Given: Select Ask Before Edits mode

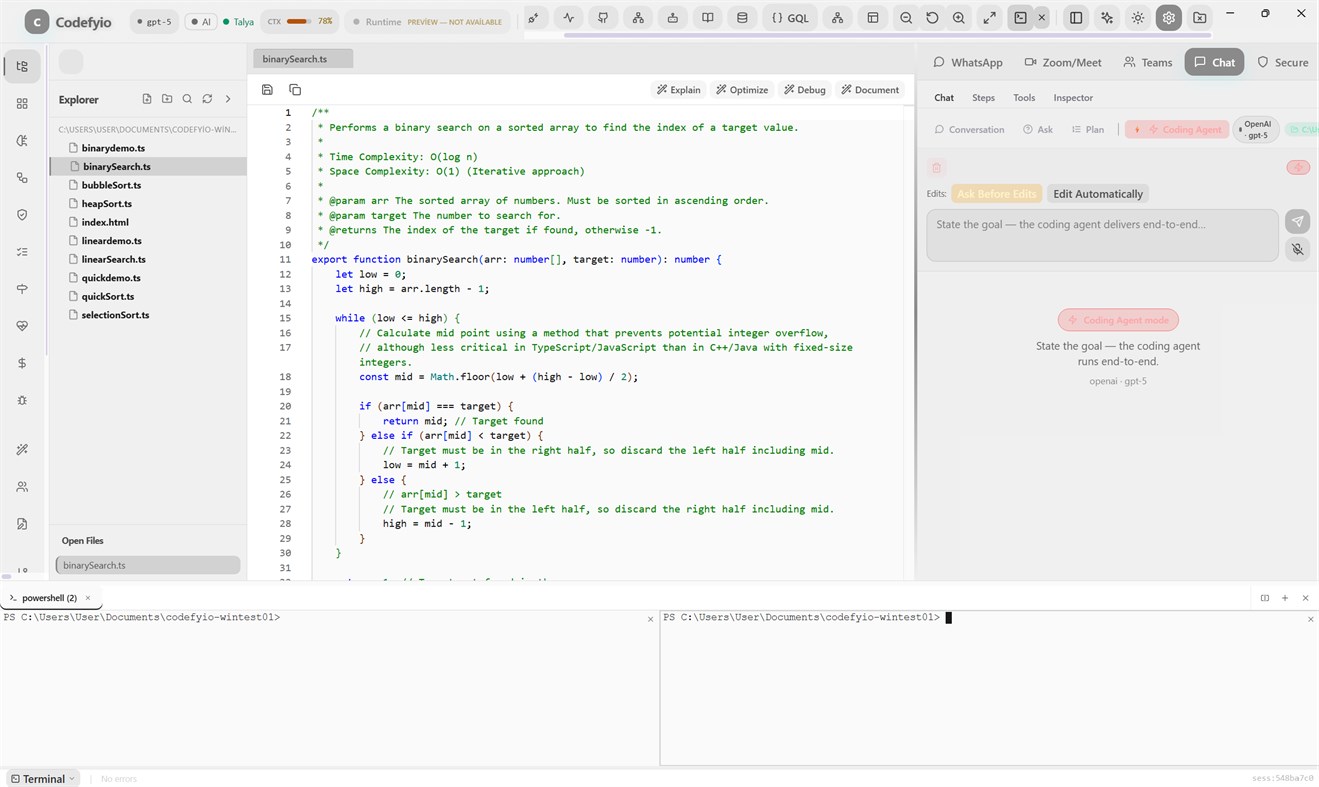Looking at the screenshot, I should click(996, 194).
